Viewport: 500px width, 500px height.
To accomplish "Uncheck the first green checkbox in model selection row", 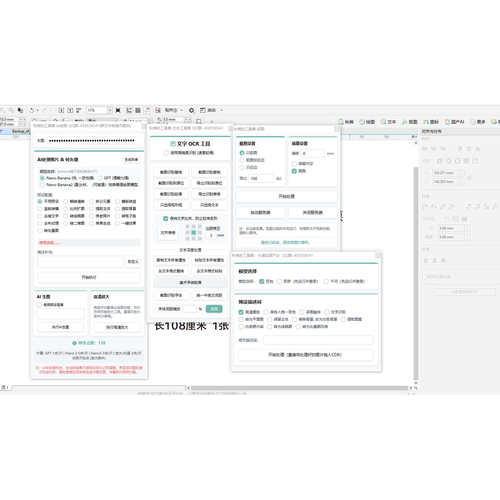I will coord(262,281).
